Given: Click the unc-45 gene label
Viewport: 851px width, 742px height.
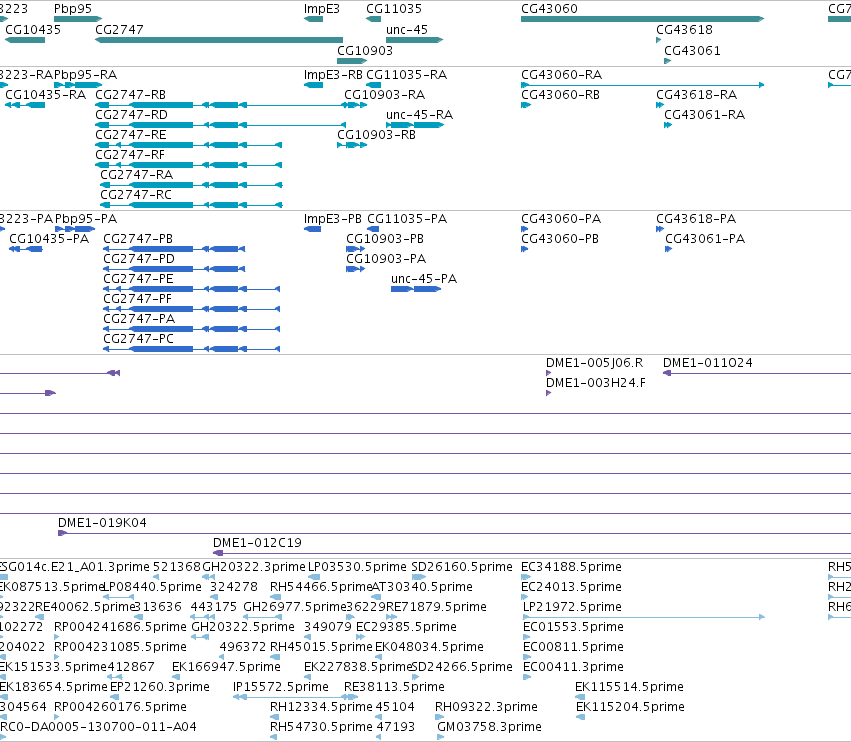Looking at the screenshot, I should coord(407,30).
